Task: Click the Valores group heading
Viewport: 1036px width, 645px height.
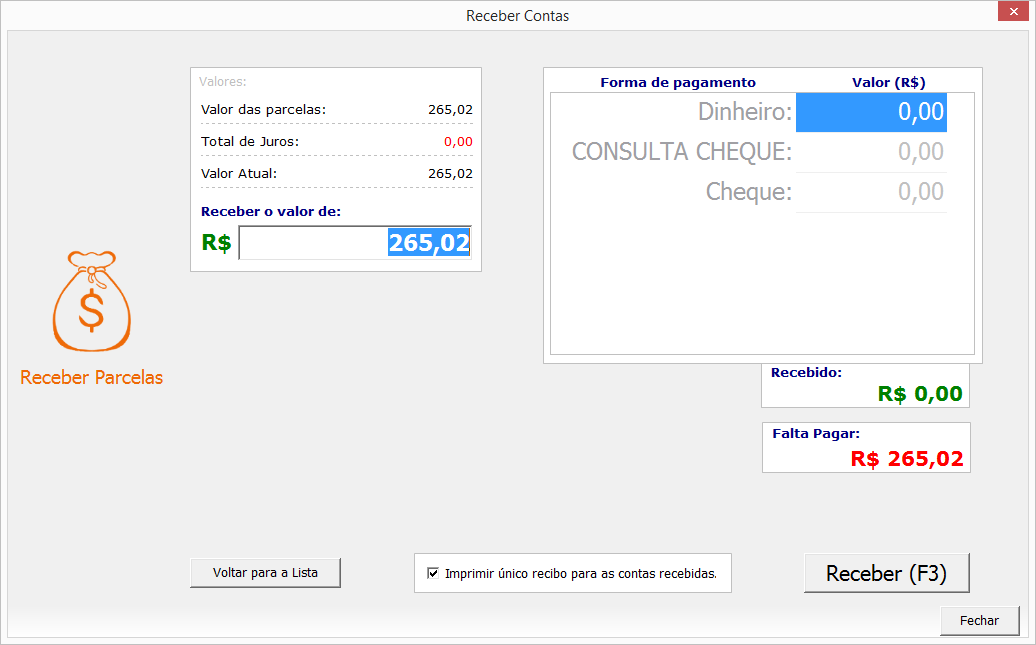Action: (x=223, y=82)
